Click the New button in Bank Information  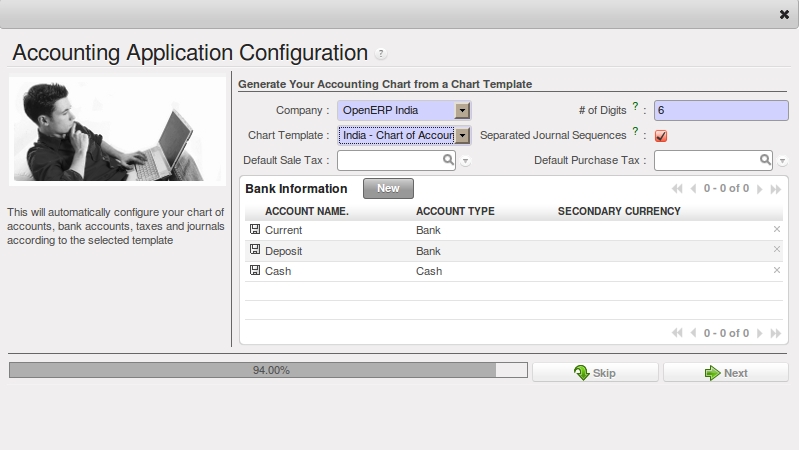tap(388, 188)
